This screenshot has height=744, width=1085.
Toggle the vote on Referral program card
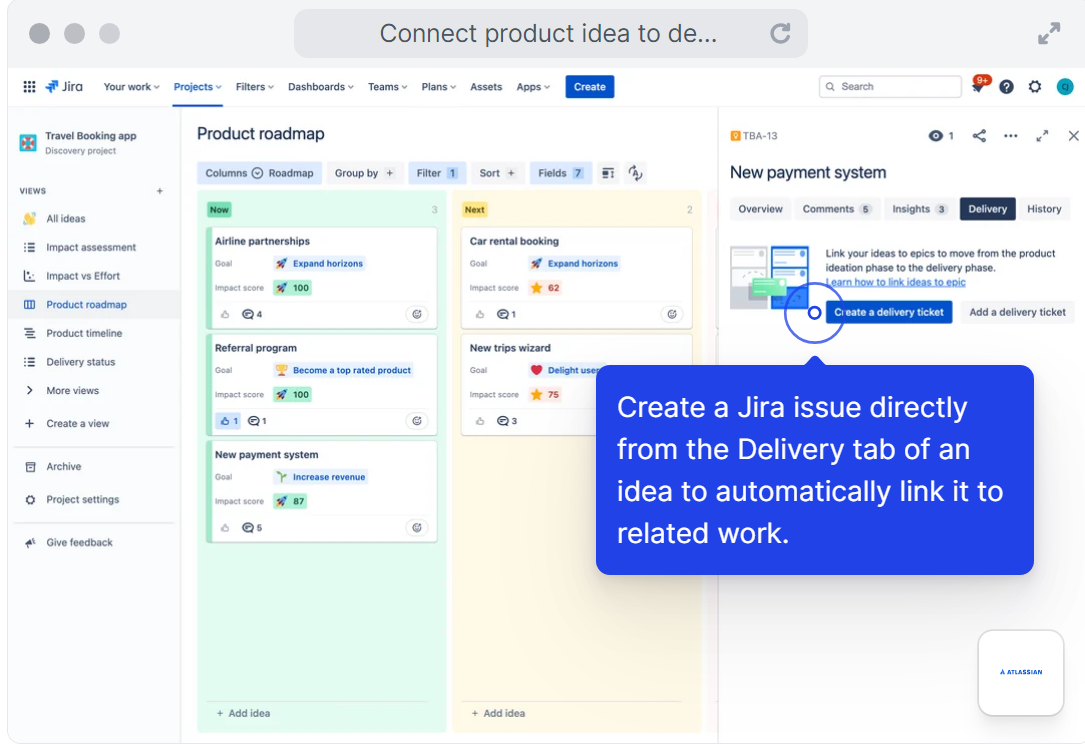pos(228,421)
